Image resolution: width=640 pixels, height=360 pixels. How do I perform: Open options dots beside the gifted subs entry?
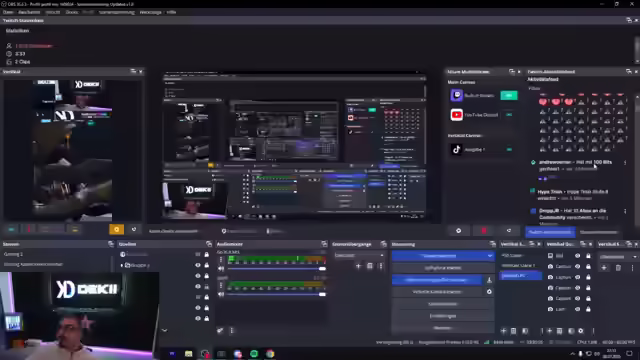click(625, 211)
